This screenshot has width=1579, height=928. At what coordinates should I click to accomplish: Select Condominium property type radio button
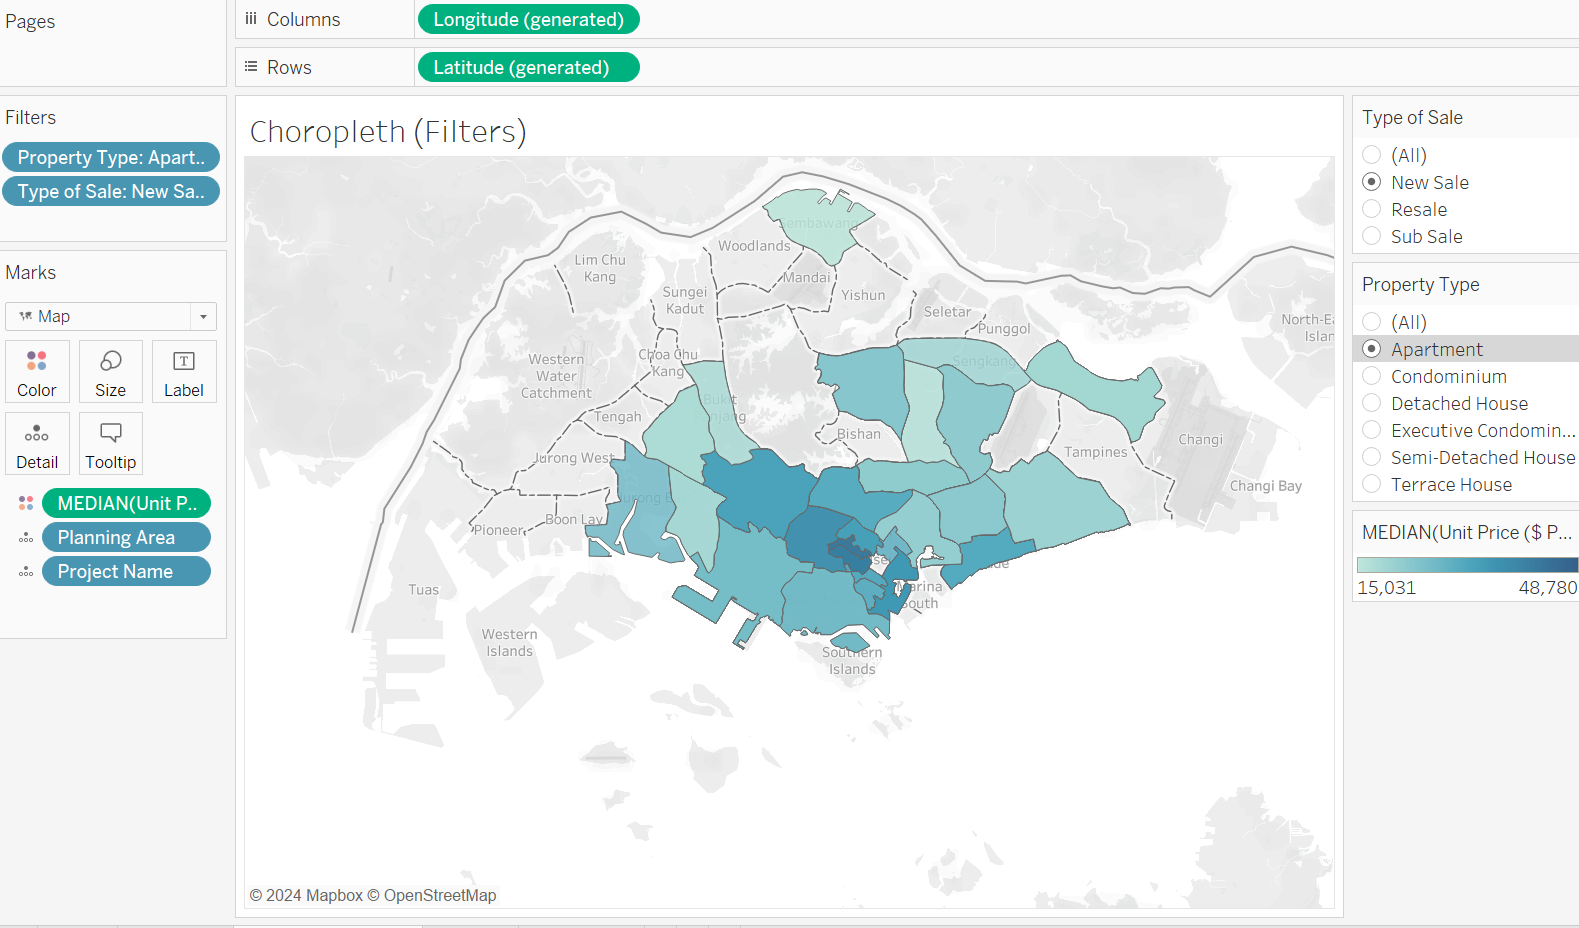[1372, 376]
